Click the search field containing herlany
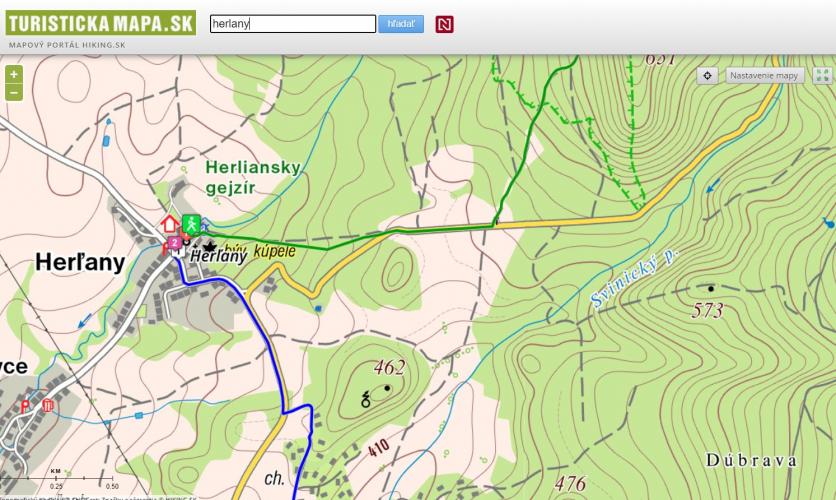 click(x=292, y=24)
